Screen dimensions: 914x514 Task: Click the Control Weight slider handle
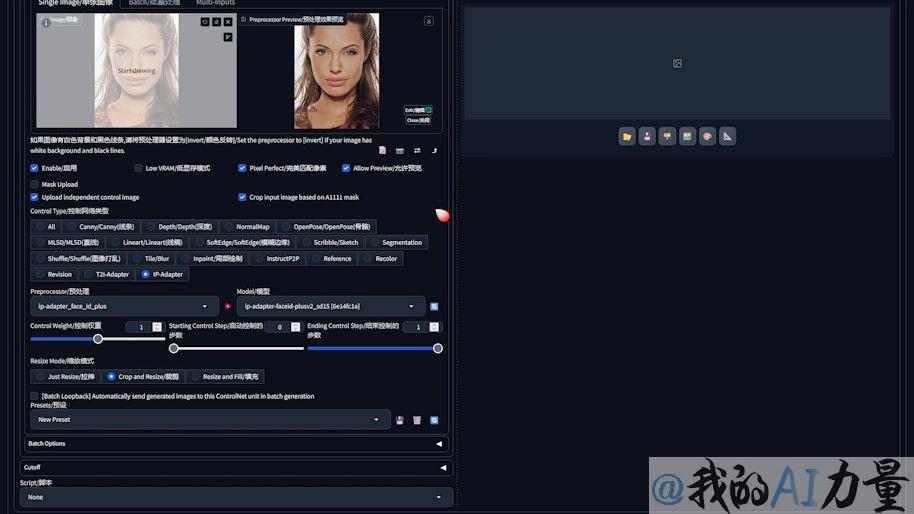point(98,339)
